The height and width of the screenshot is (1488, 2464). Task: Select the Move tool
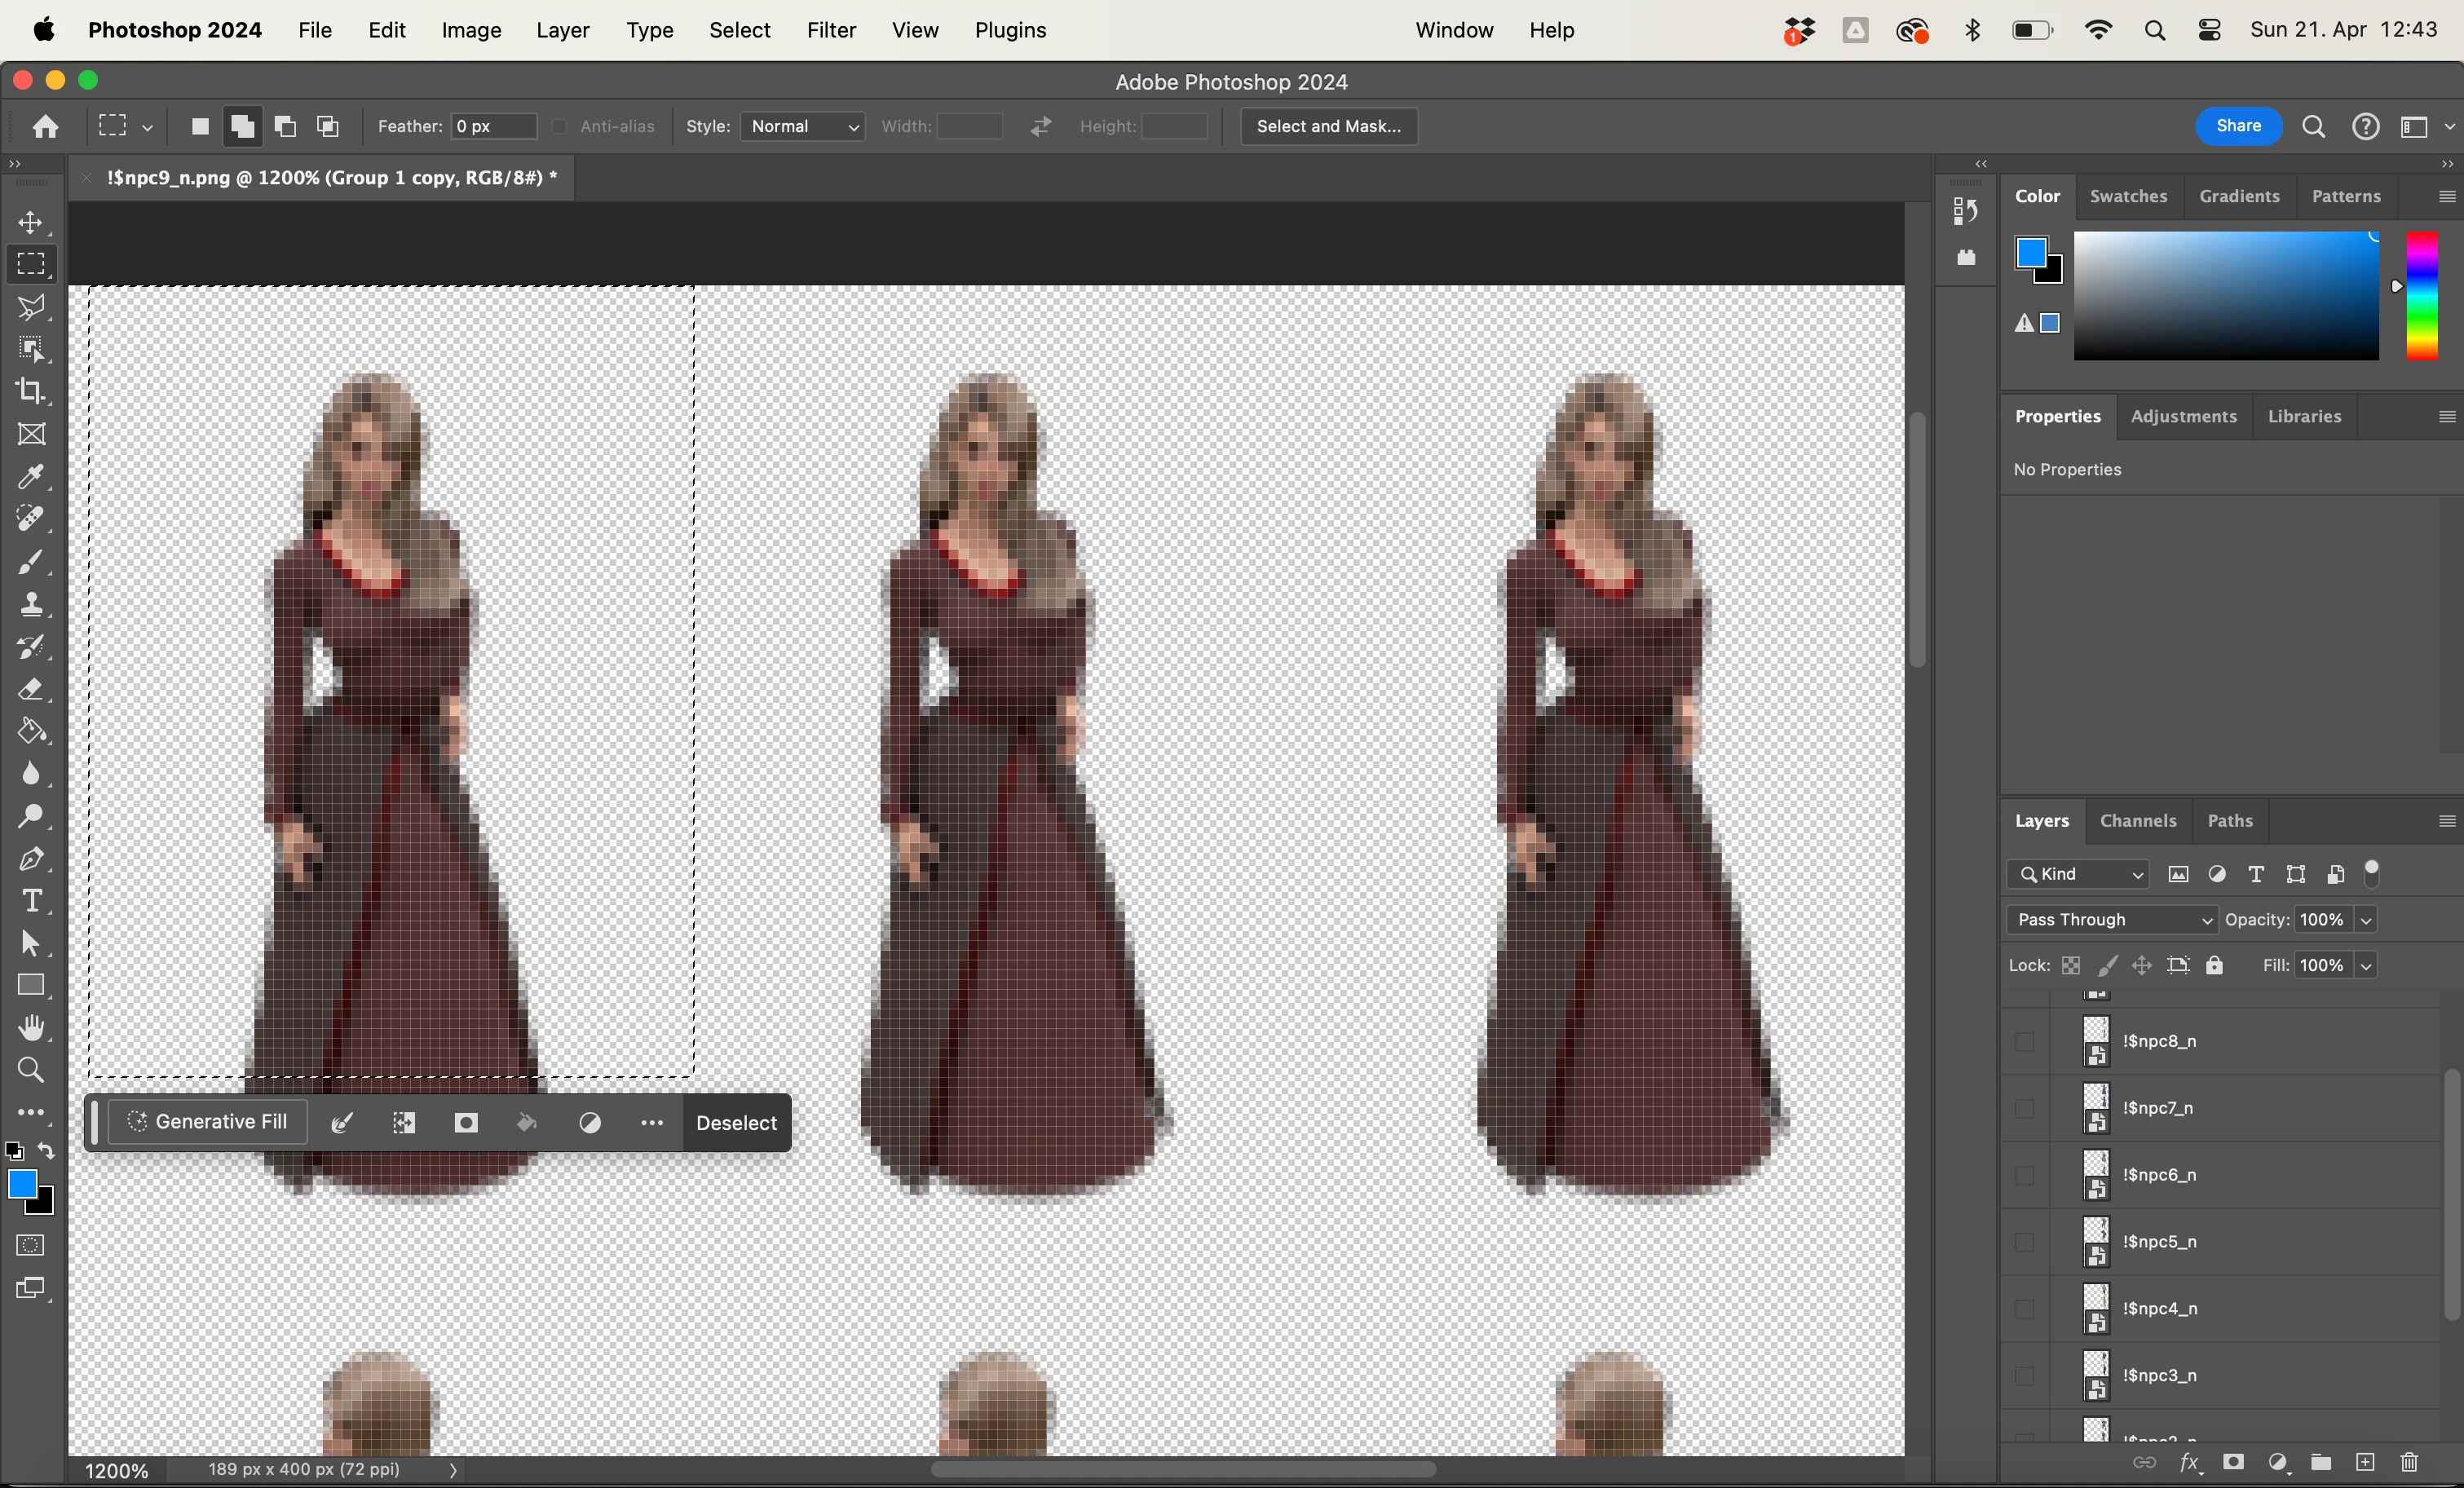coord(31,222)
